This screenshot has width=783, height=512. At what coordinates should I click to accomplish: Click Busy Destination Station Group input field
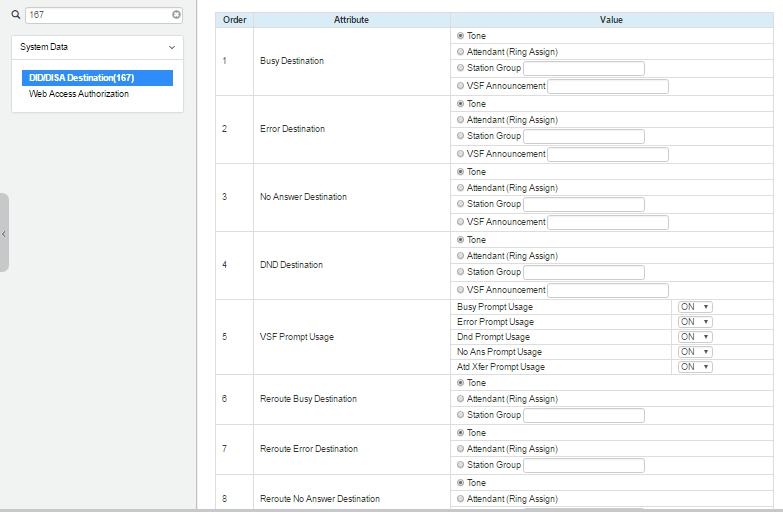pos(583,69)
